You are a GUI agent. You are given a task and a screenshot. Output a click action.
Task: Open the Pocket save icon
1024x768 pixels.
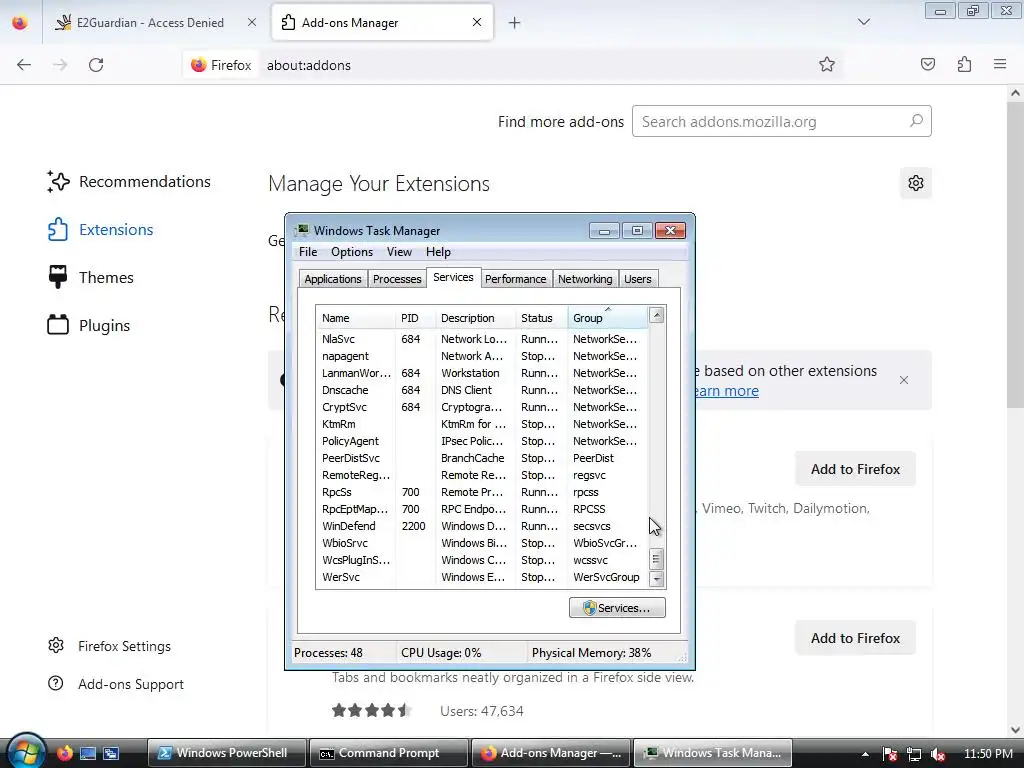coord(928,64)
